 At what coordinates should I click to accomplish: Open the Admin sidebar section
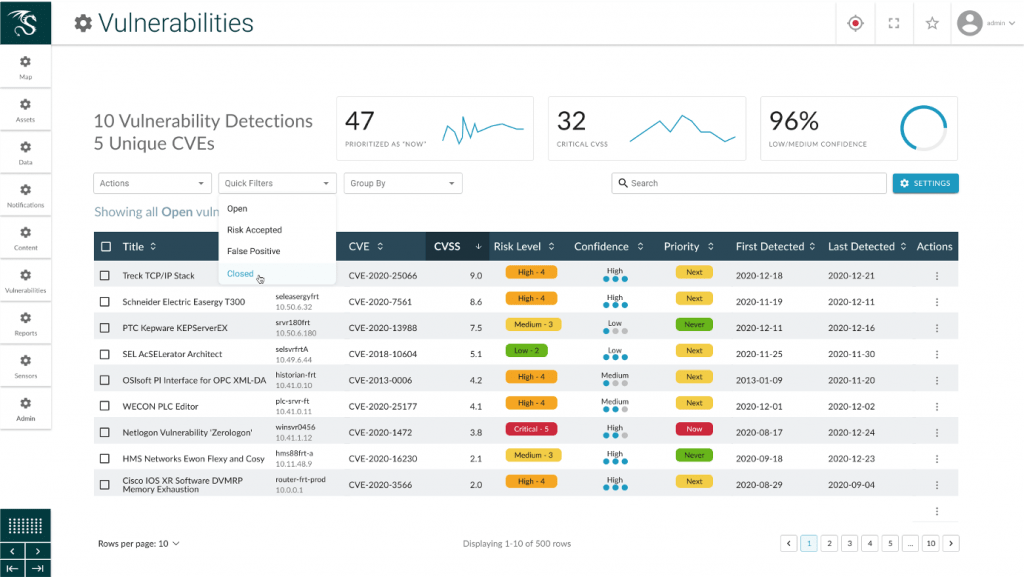(x=25, y=409)
